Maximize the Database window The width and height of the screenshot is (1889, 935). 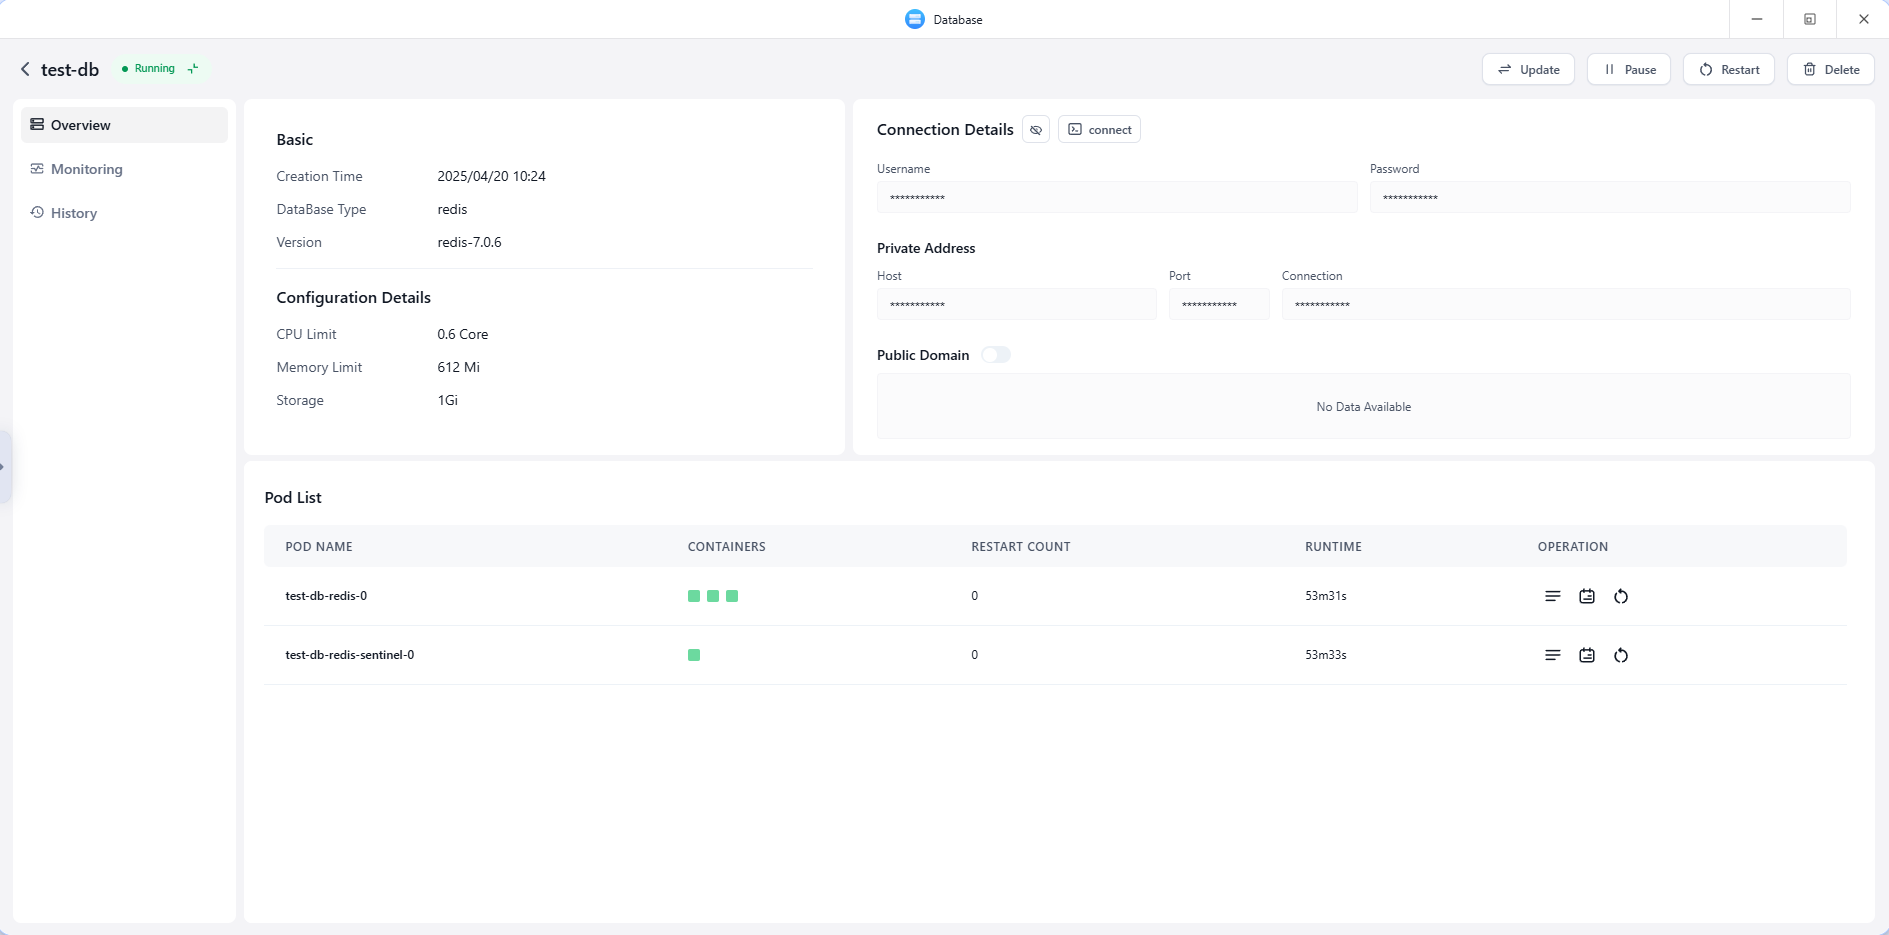coord(1810,19)
